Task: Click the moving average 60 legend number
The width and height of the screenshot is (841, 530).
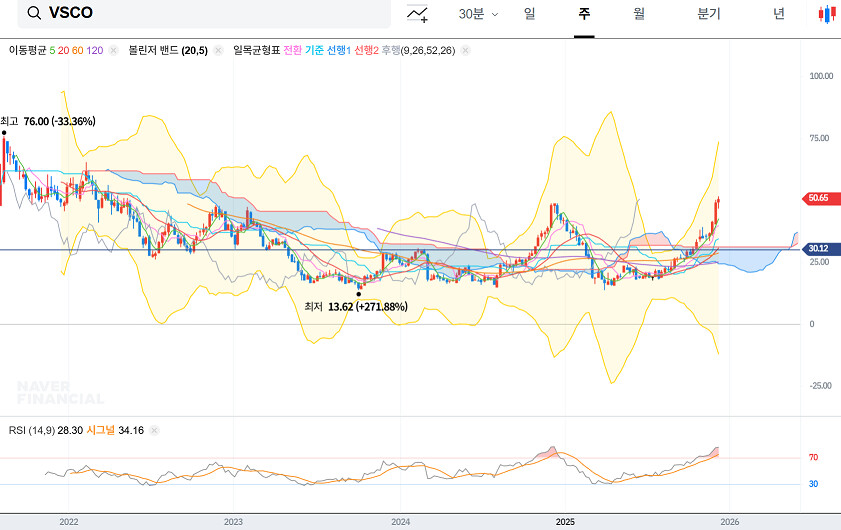Action: [x=77, y=50]
